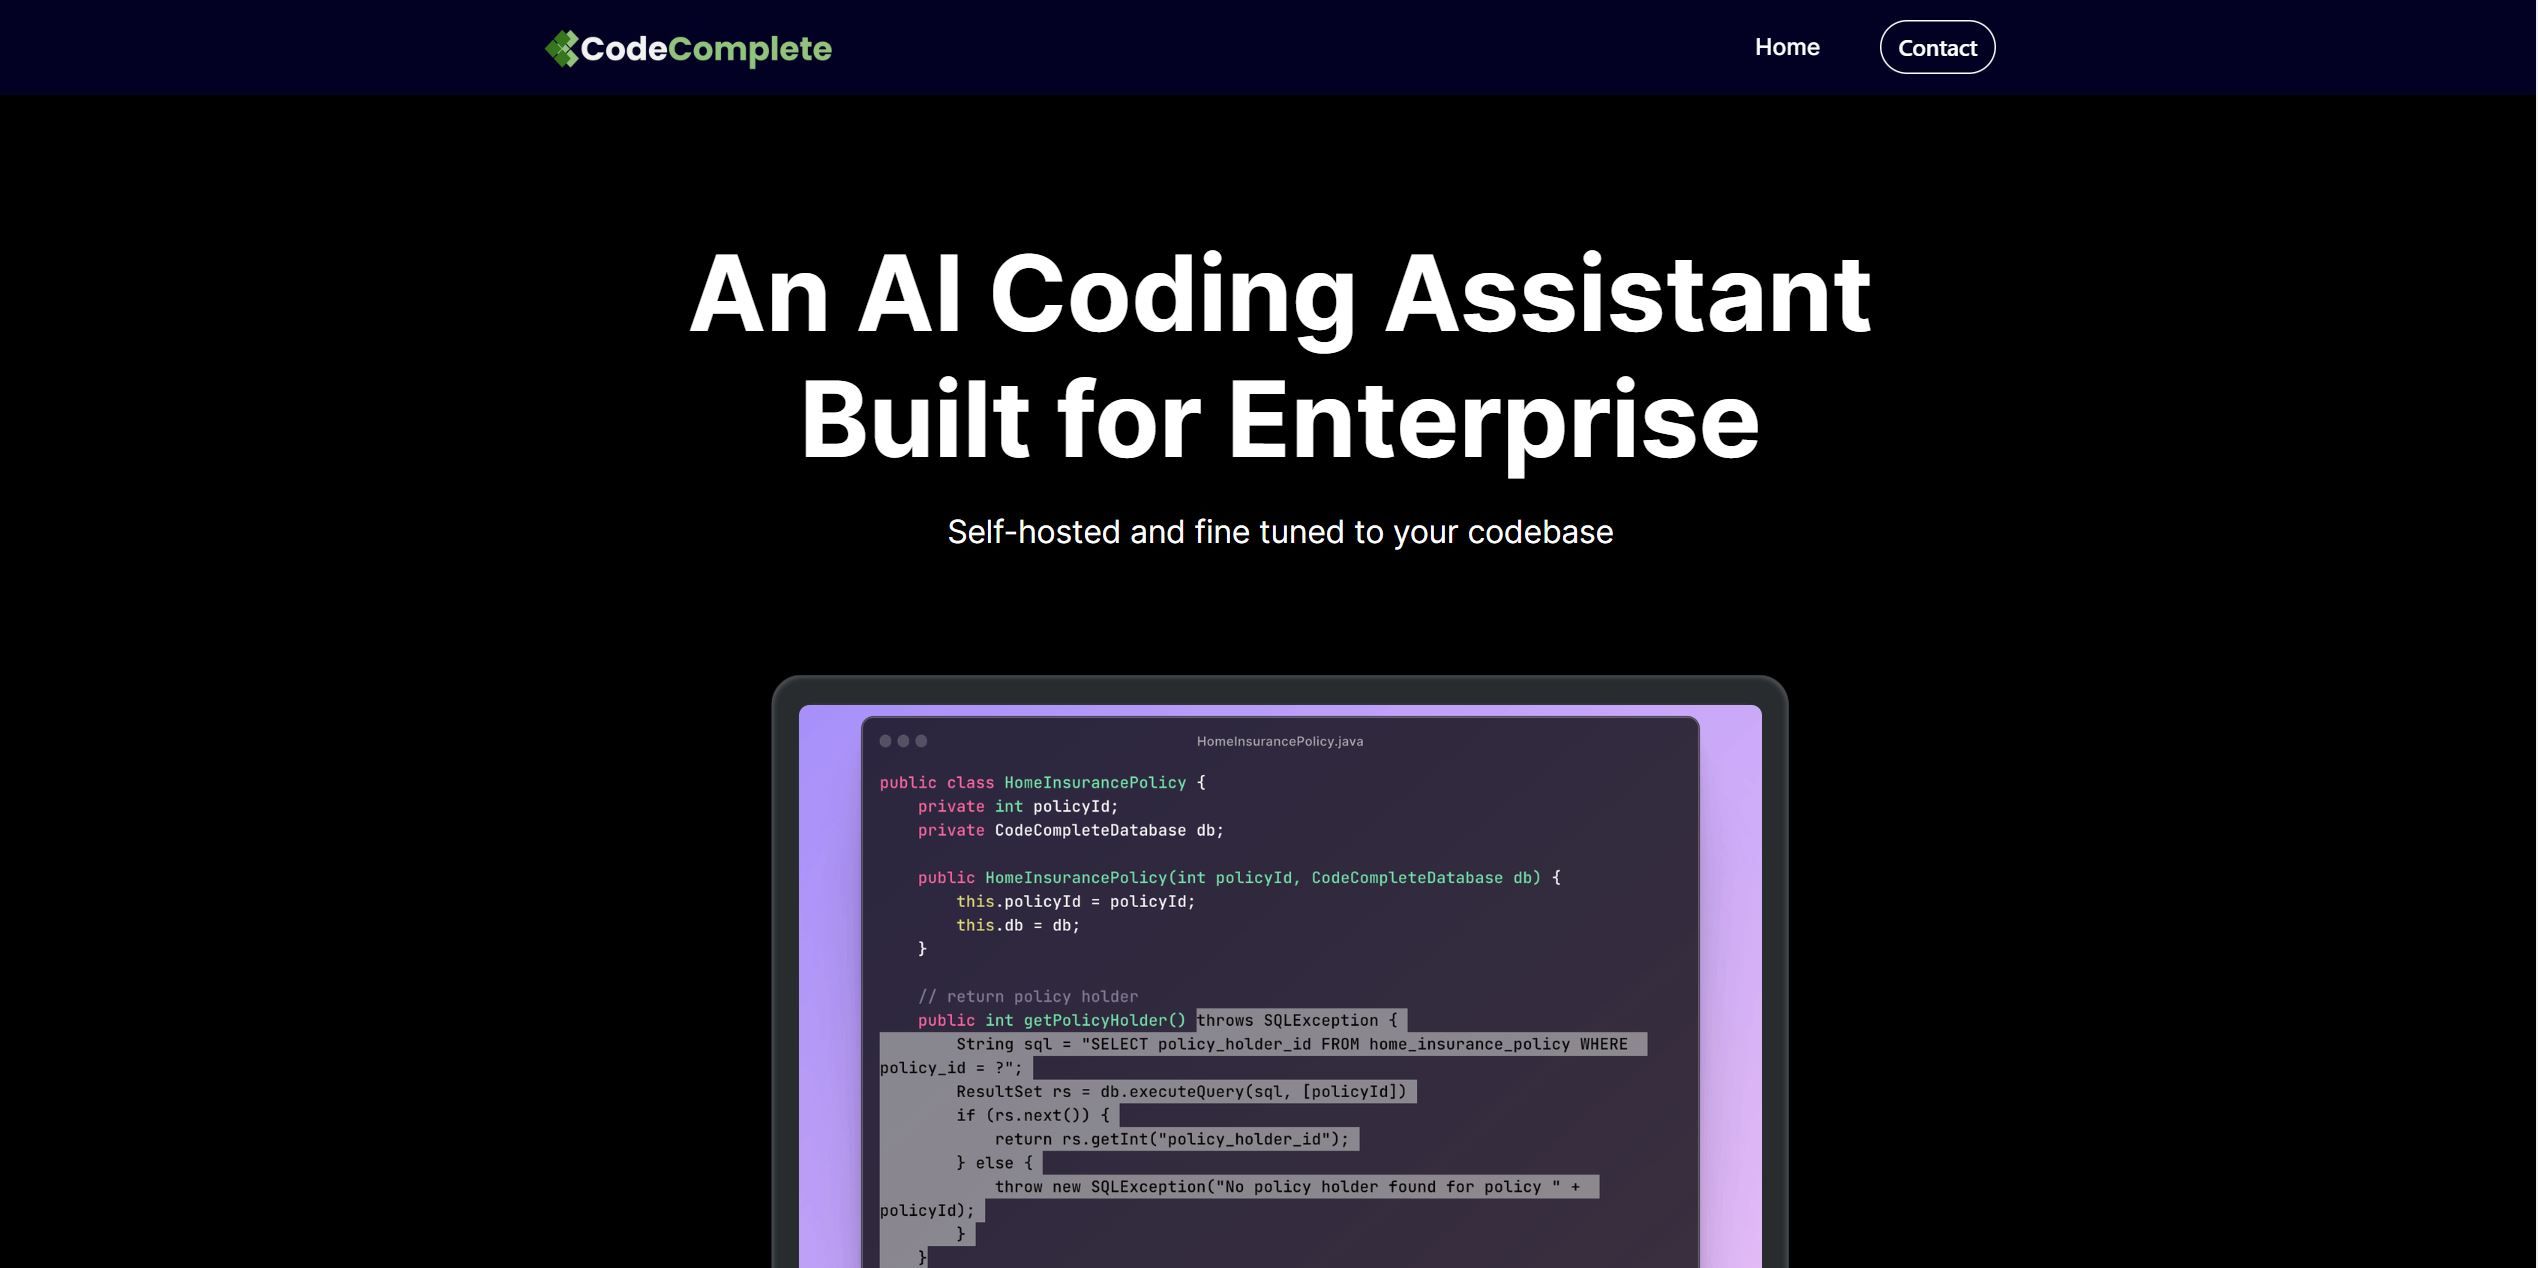2538x1268 pixels.
Task: Click the yellow window control dot in the editor
Action: click(902, 741)
